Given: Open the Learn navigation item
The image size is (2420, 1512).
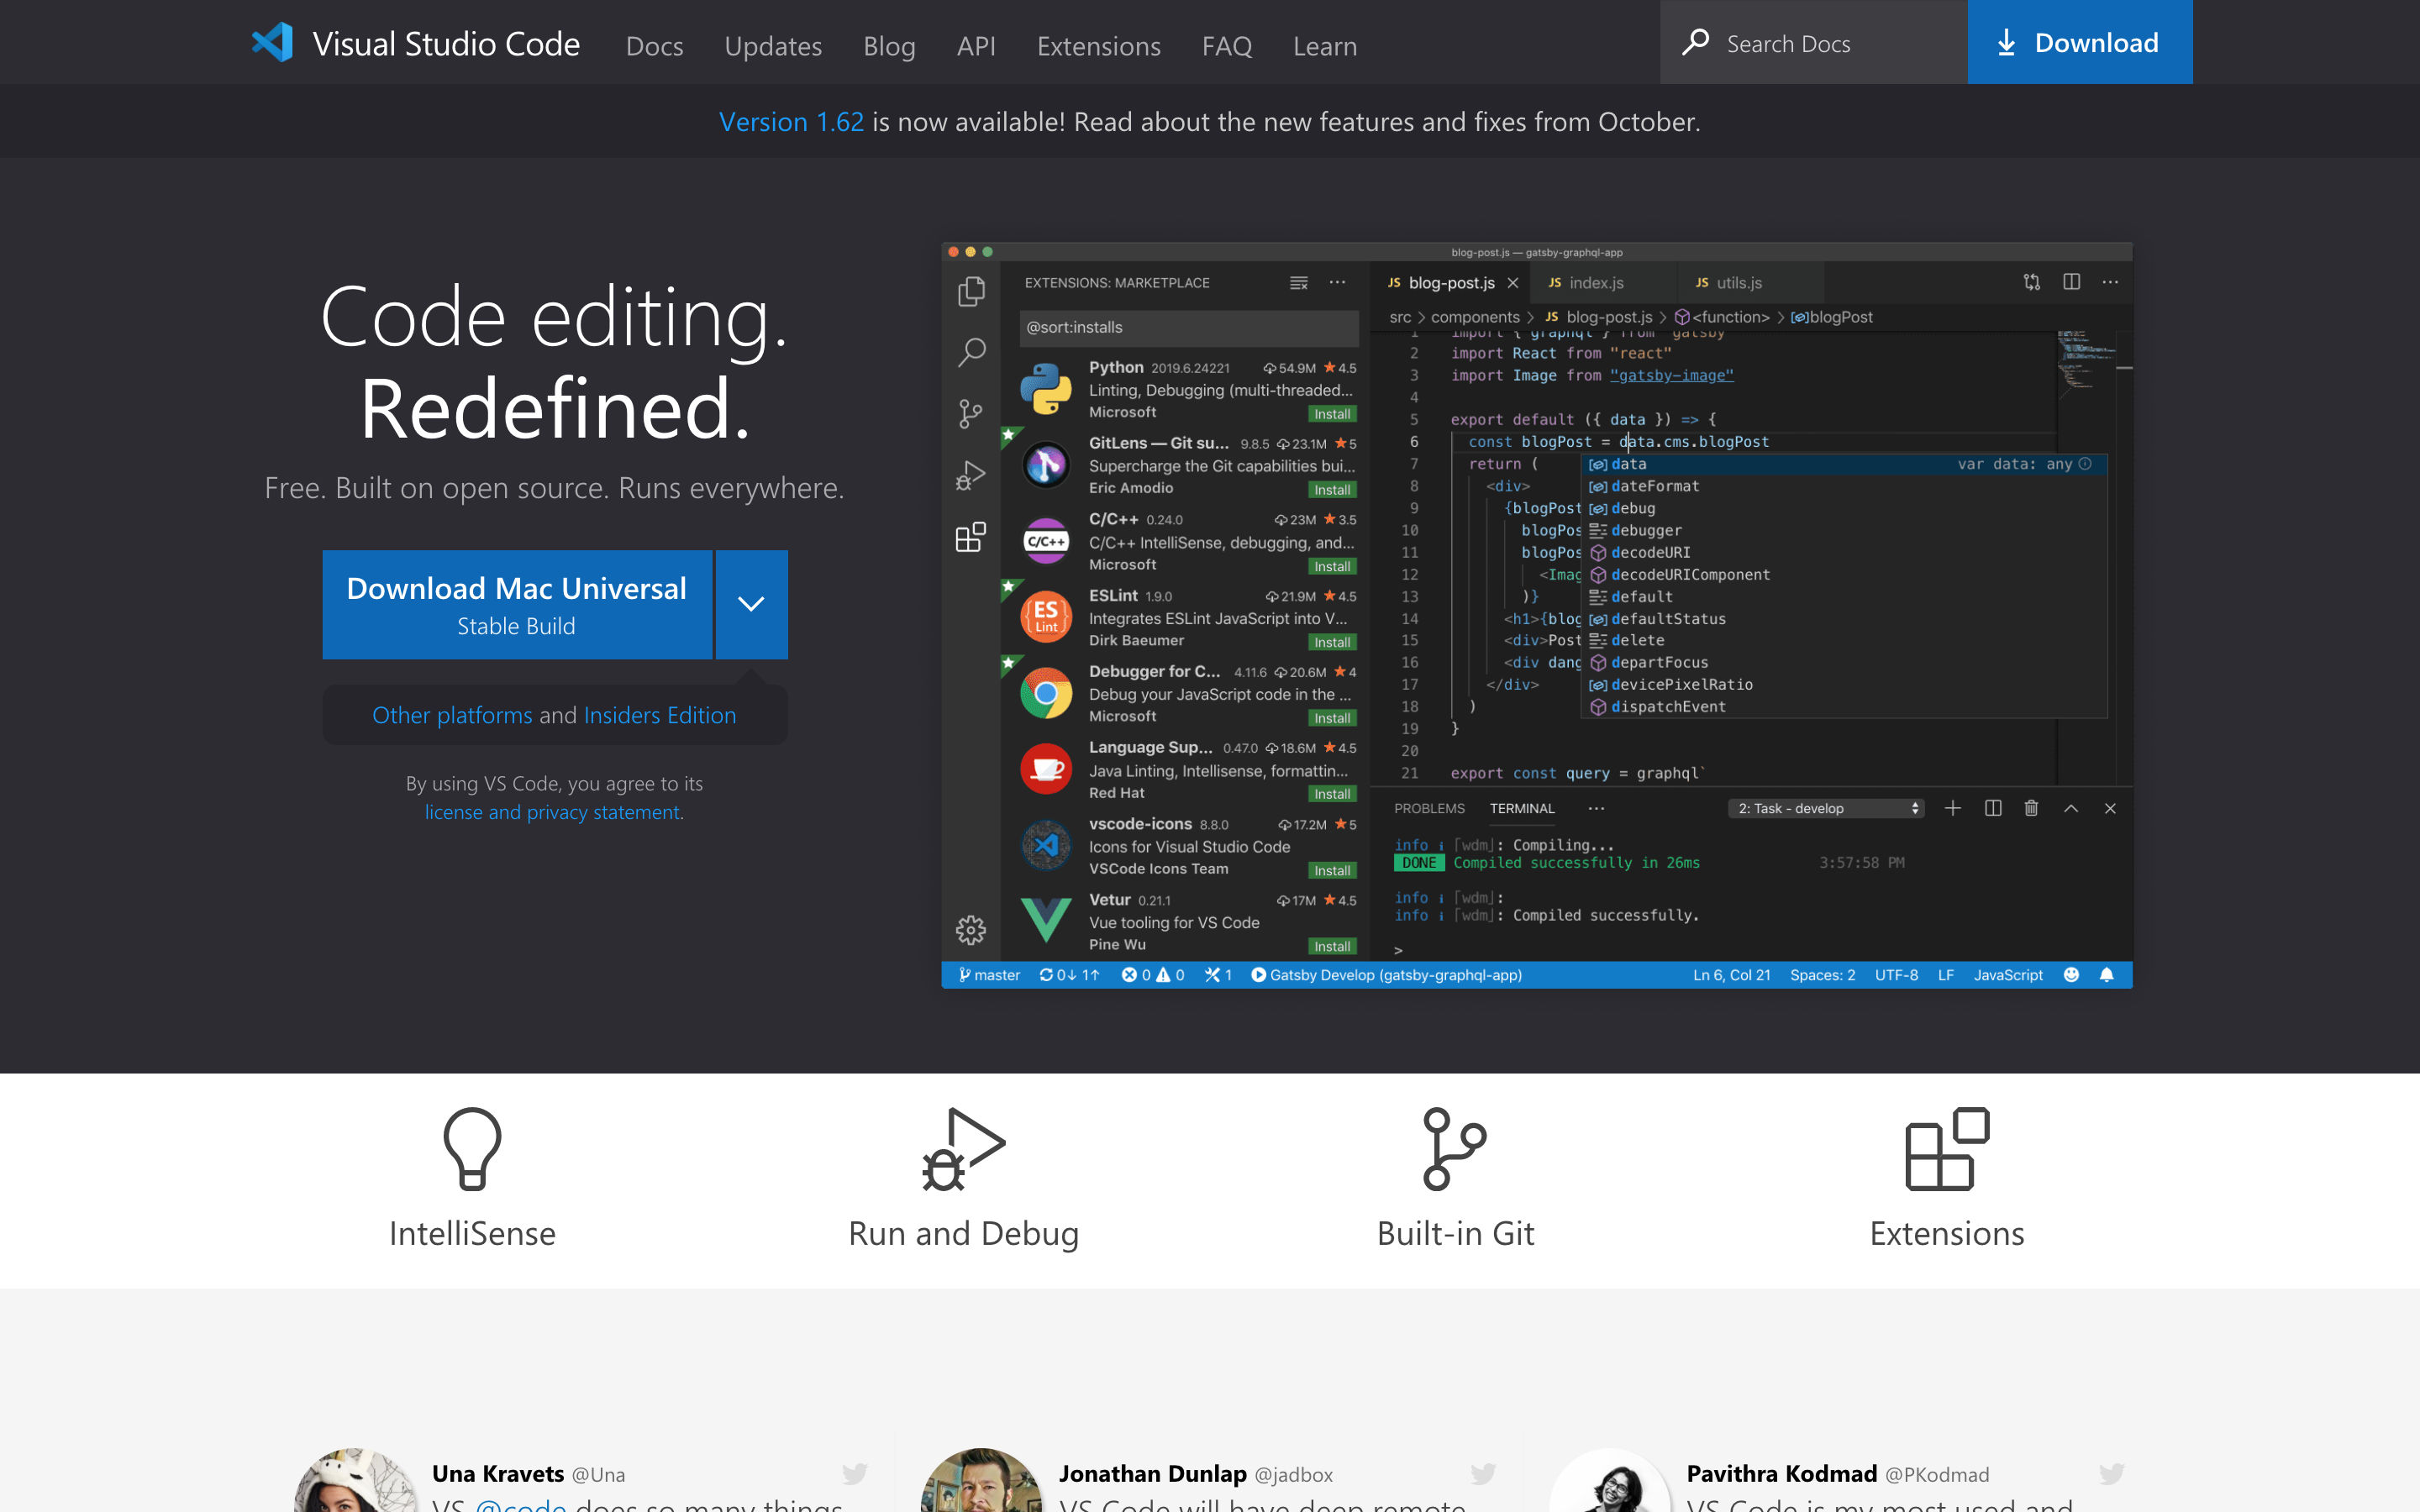Looking at the screenshot, I should pyautogui.click(x=1324, y=46).
